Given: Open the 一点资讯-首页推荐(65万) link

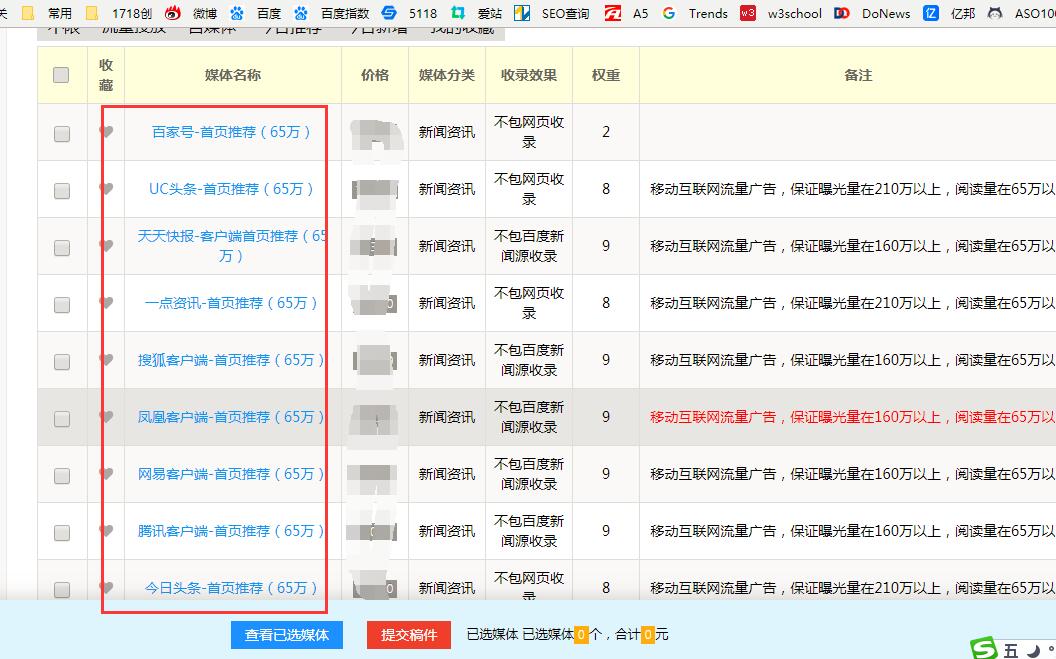Looking at the screenshot, I should (x=232, y=303).
